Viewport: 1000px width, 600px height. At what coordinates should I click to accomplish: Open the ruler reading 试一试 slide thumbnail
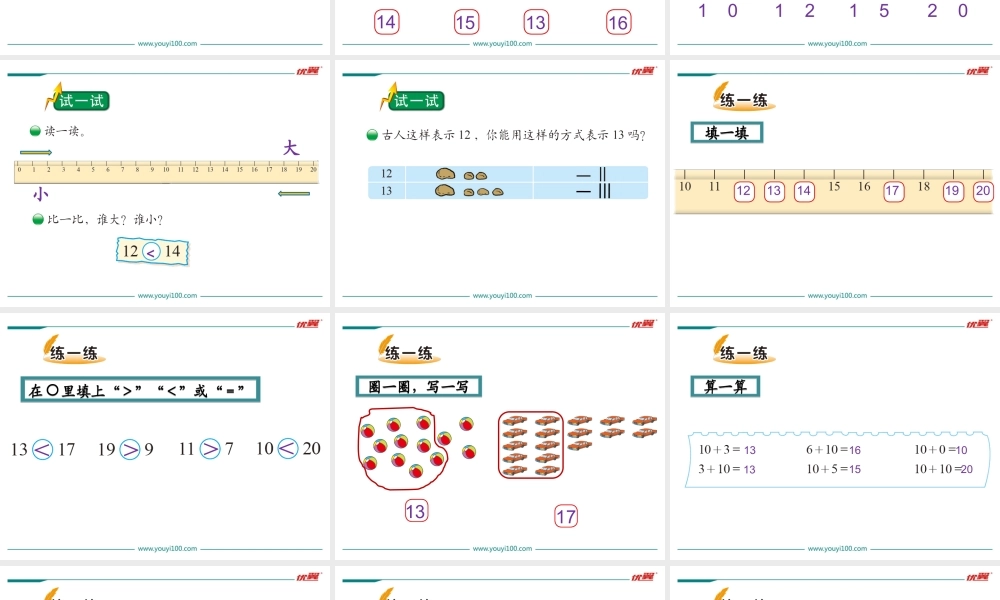coord(165,184)
